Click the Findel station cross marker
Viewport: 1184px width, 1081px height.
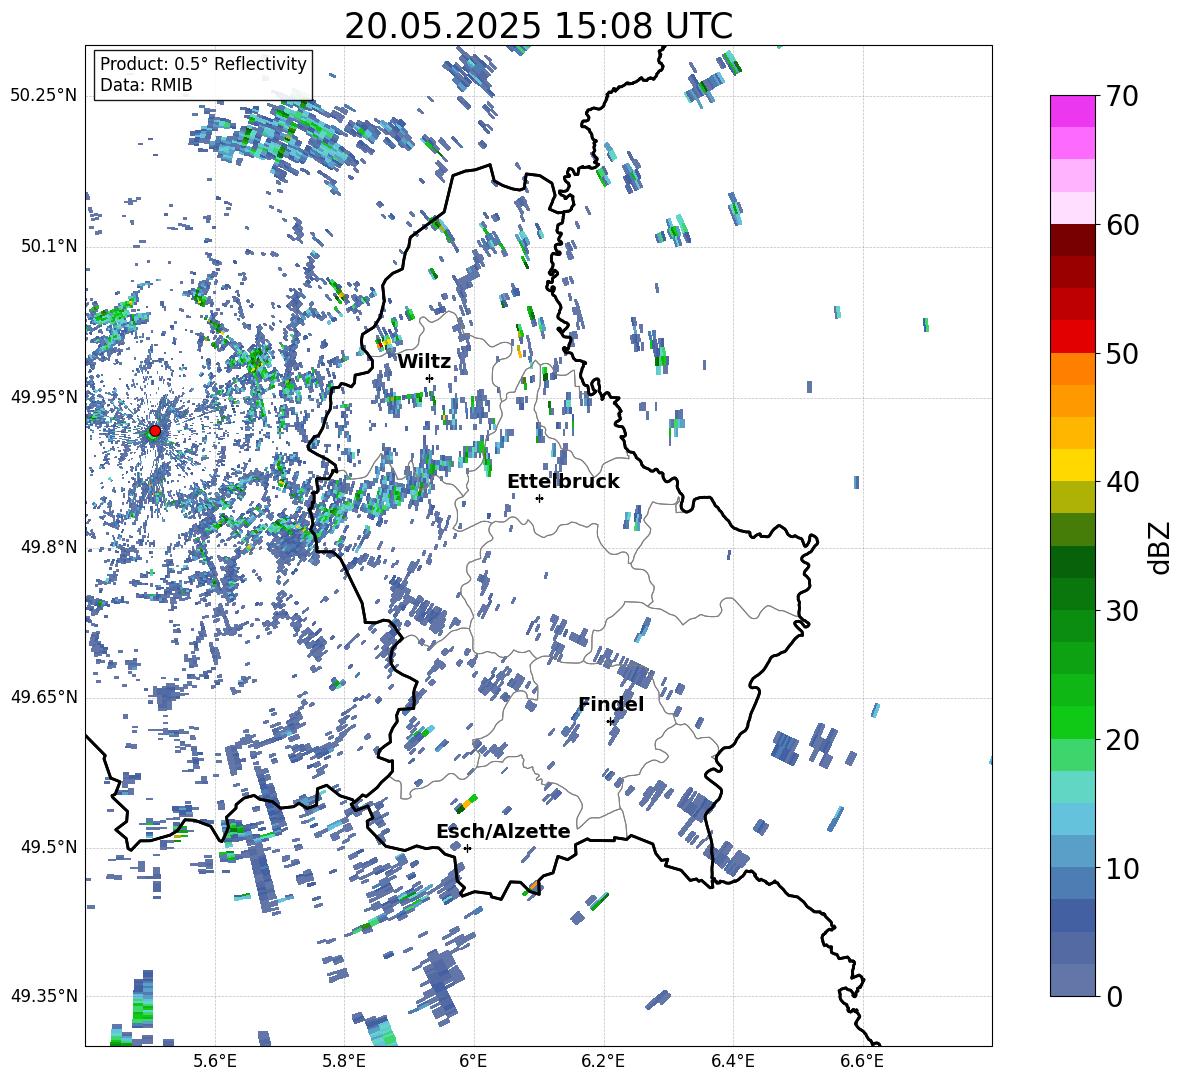pos(610,722)
